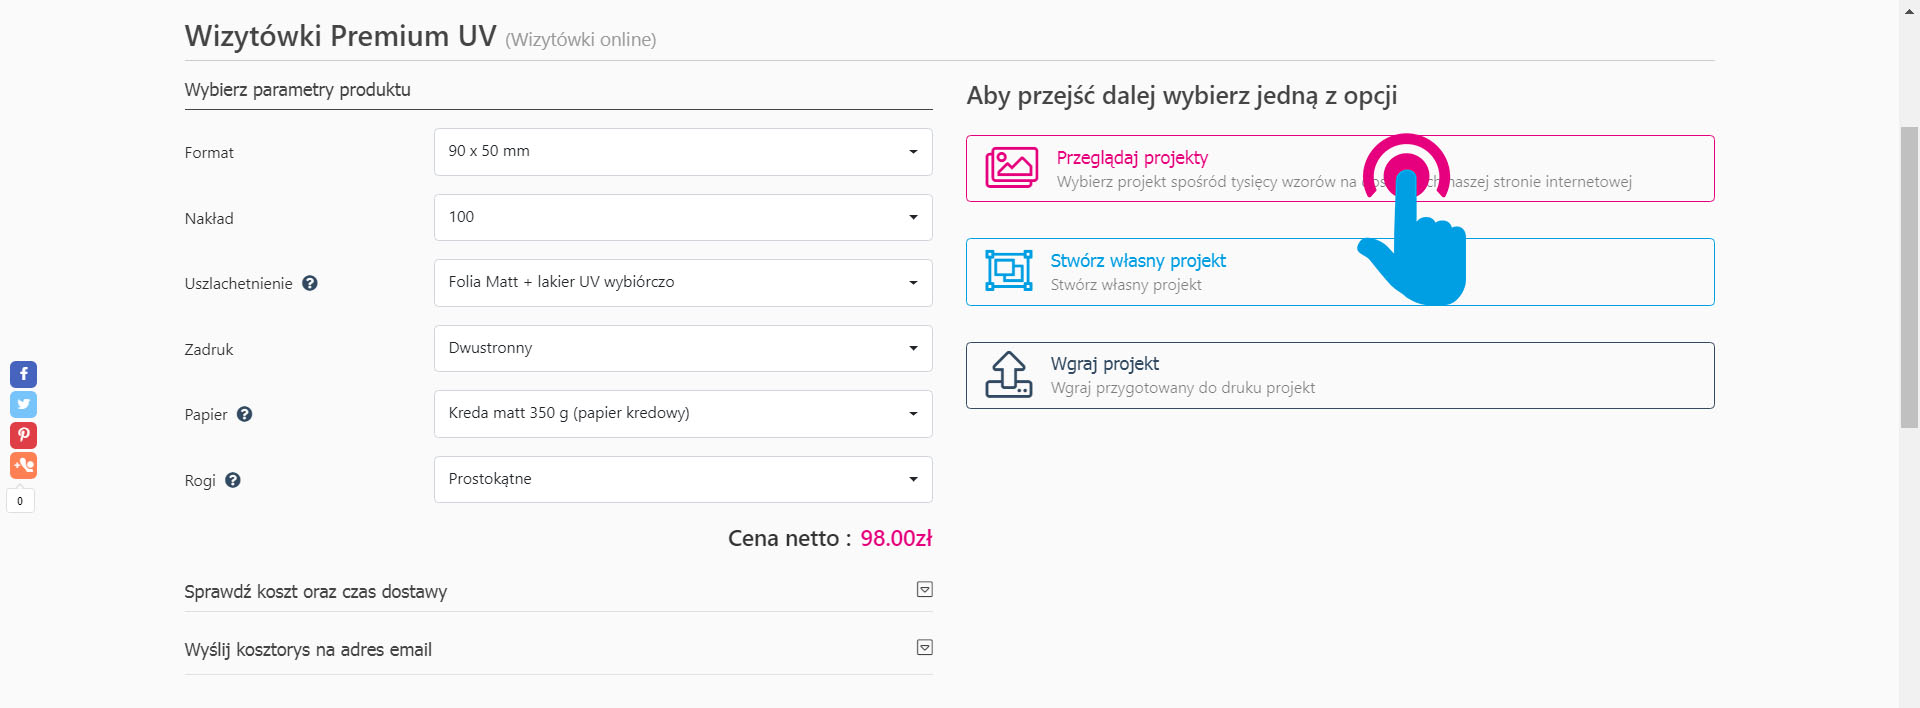Click help icon next to Rogi
This screenshot has height=708, width=1920.
(233, 480)
